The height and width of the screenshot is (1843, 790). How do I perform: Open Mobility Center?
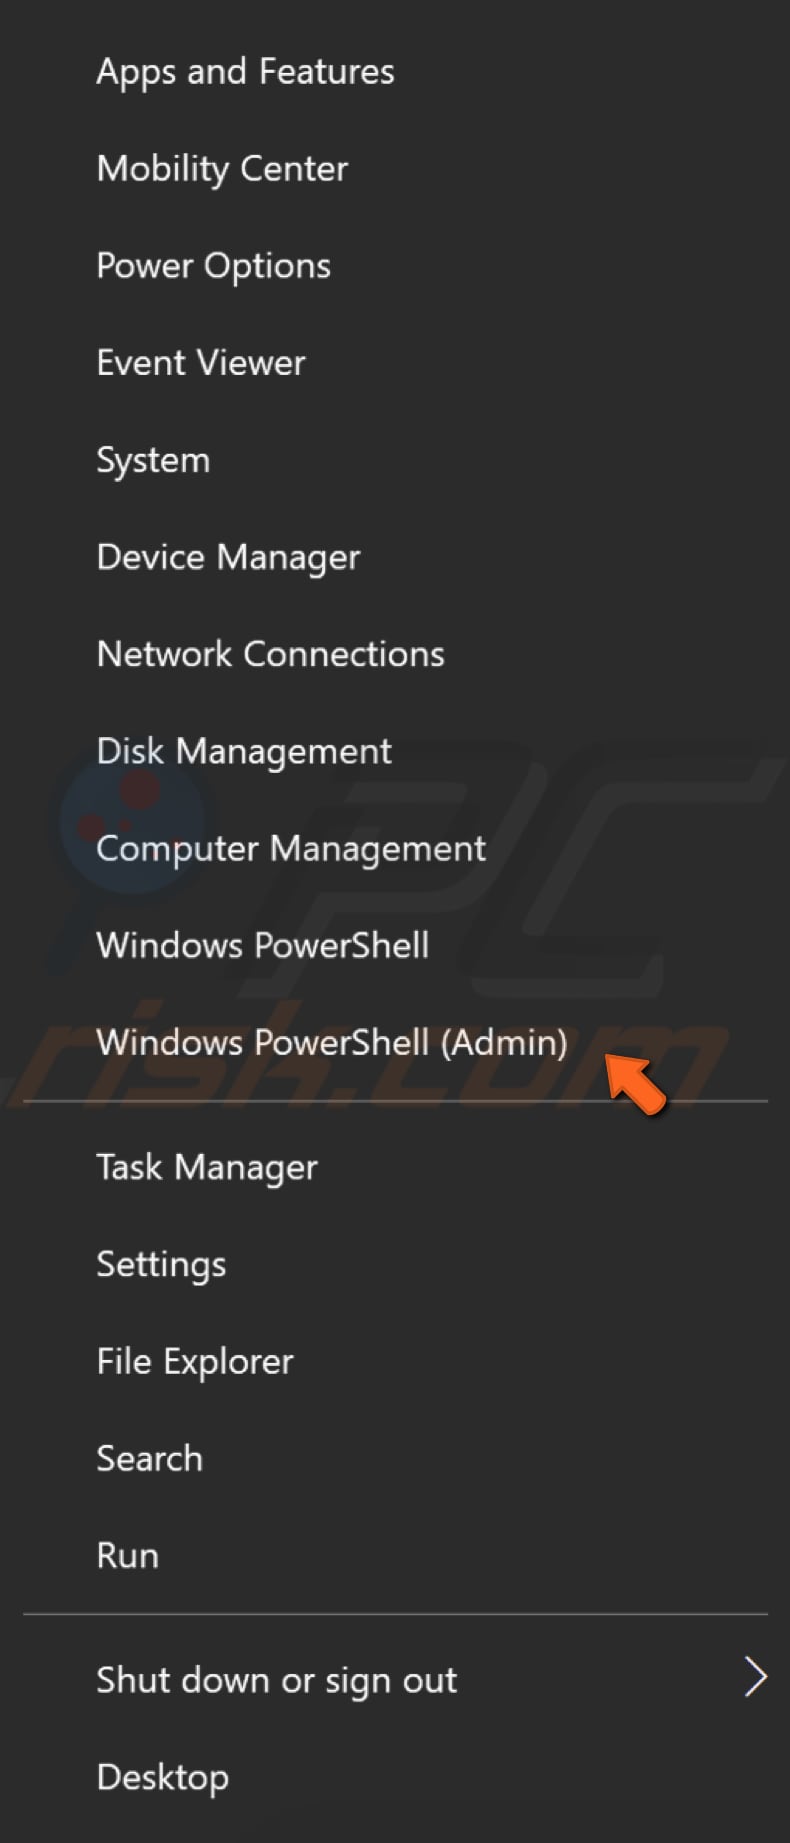click(x=222, y=168)
